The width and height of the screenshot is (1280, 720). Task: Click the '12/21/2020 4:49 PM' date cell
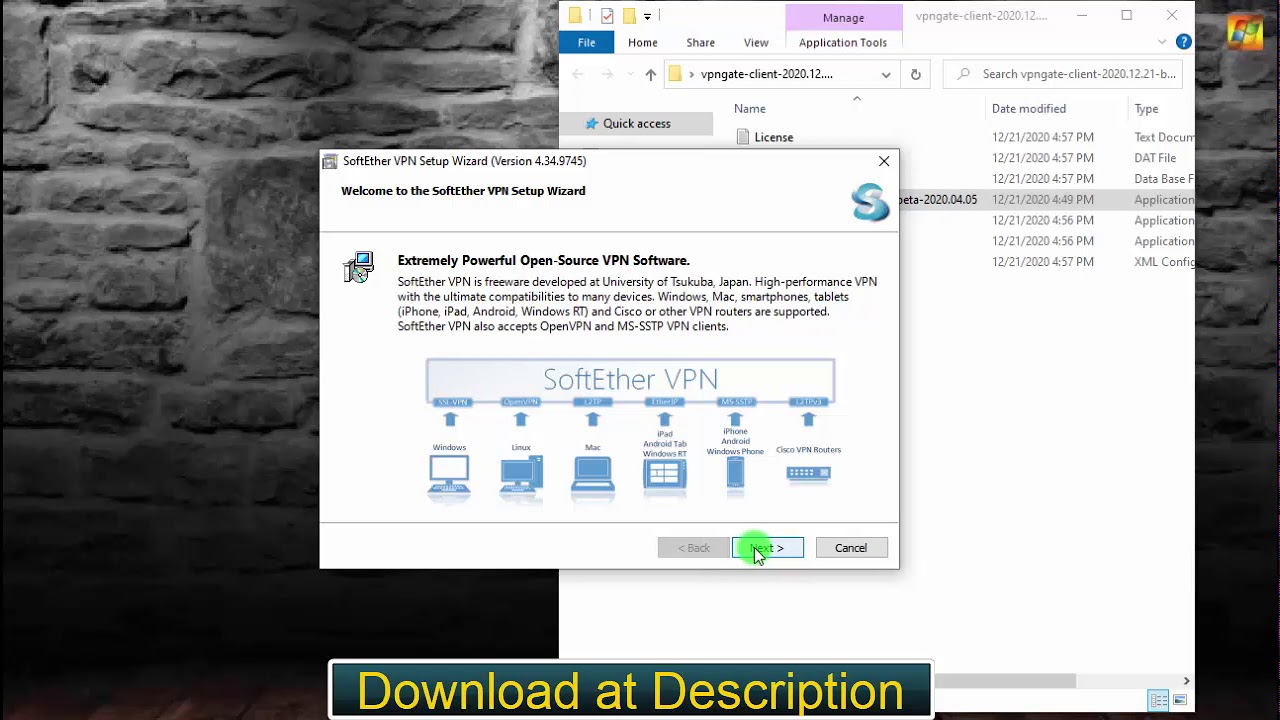(1043, 200)
